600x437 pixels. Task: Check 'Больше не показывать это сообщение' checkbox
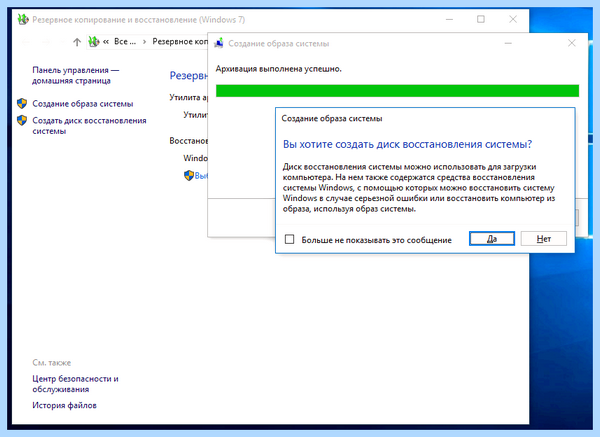290,240
